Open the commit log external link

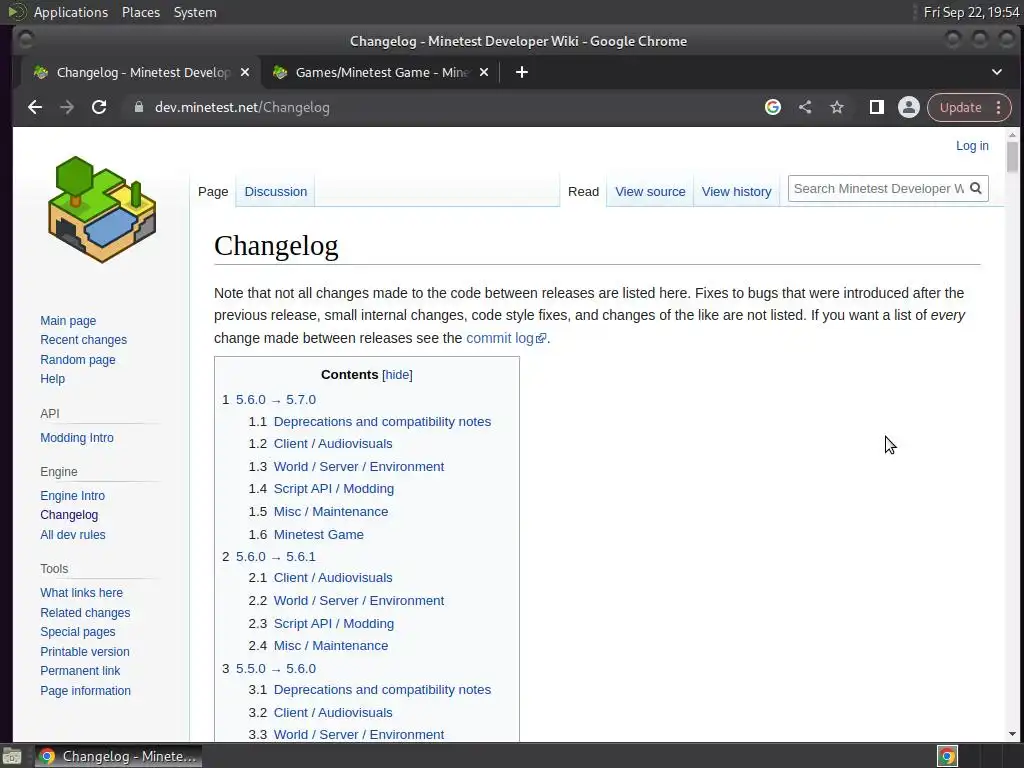[506, 338]
